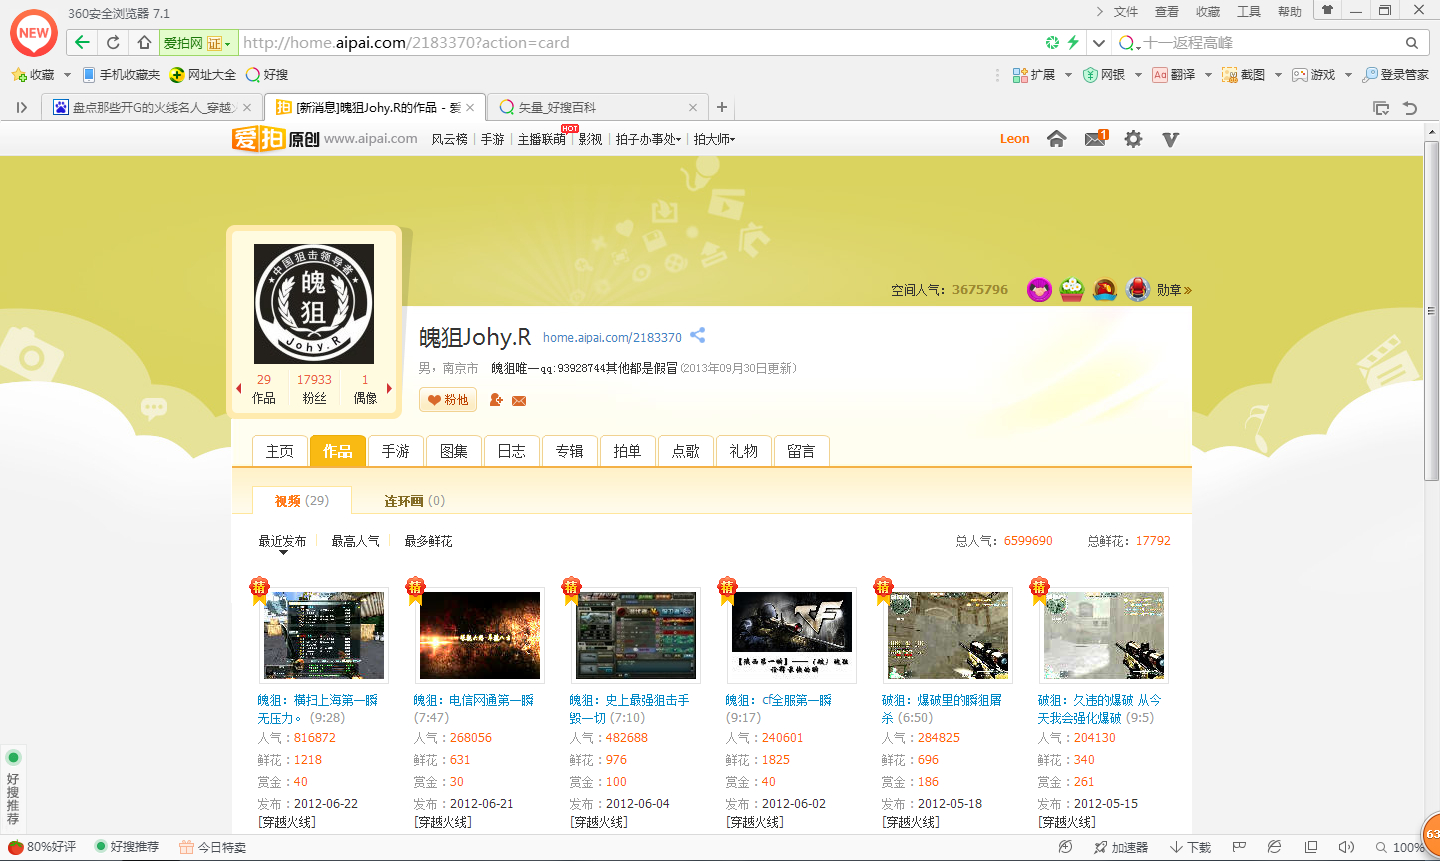This screenshot has width=1440, height=861.
Task: Click the left red arrow beside 作品
Action: click(238, 388)
